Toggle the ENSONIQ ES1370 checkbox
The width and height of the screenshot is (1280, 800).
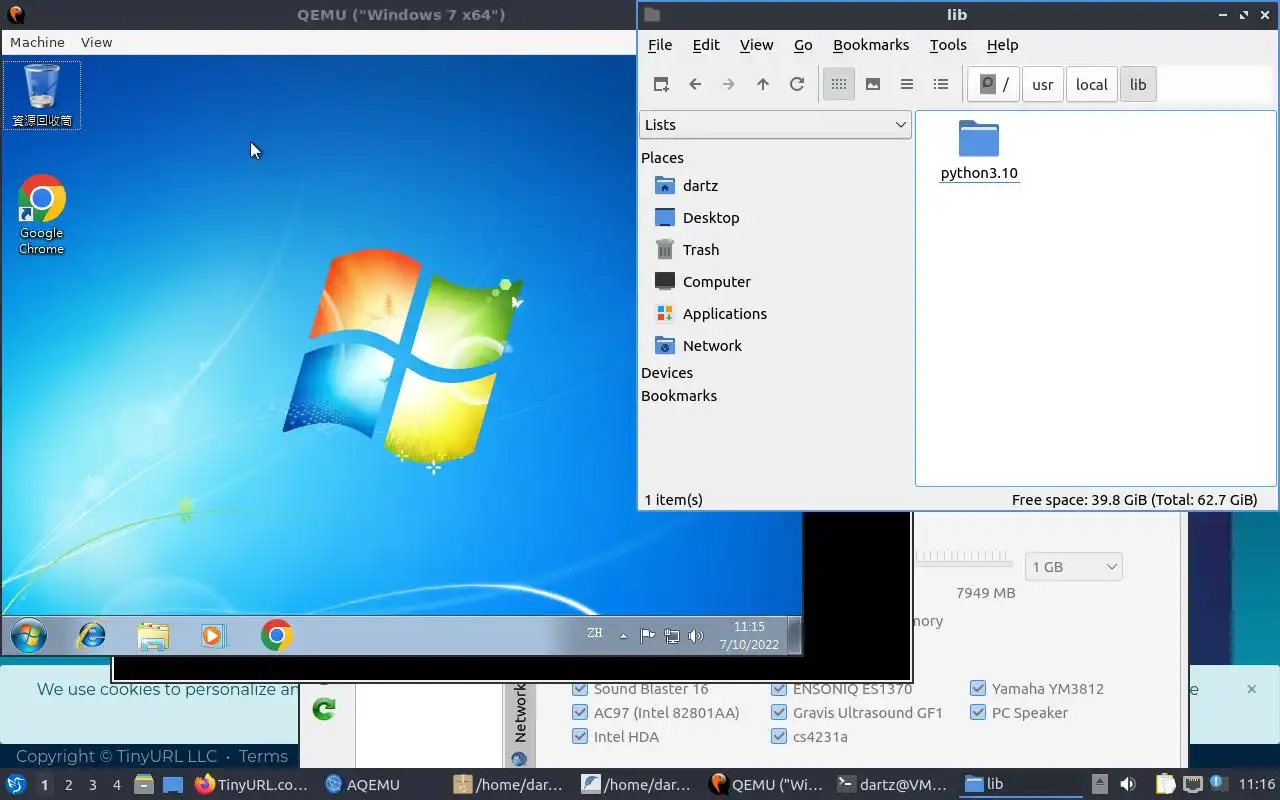pyautogui.click(x=779, y=689)
